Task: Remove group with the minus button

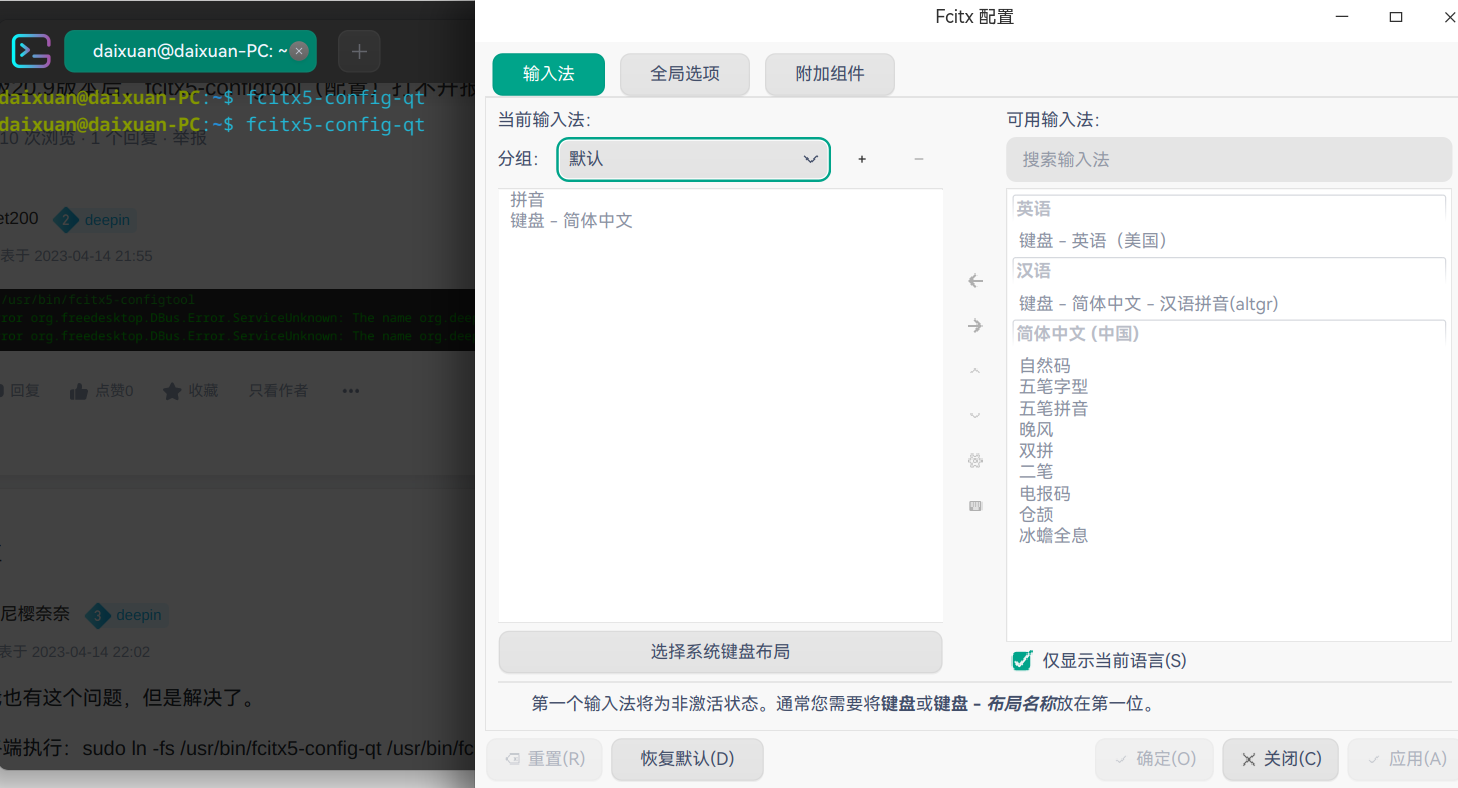Action: [x=919, y=159]
